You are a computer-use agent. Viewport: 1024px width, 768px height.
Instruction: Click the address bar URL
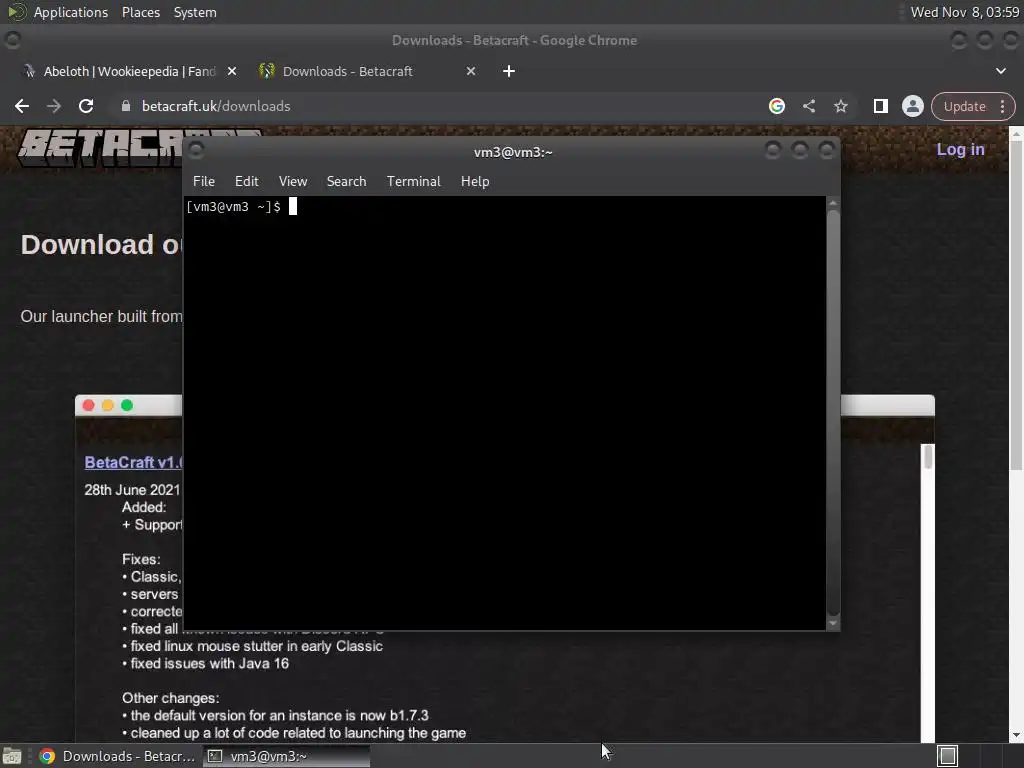[216, 106]
